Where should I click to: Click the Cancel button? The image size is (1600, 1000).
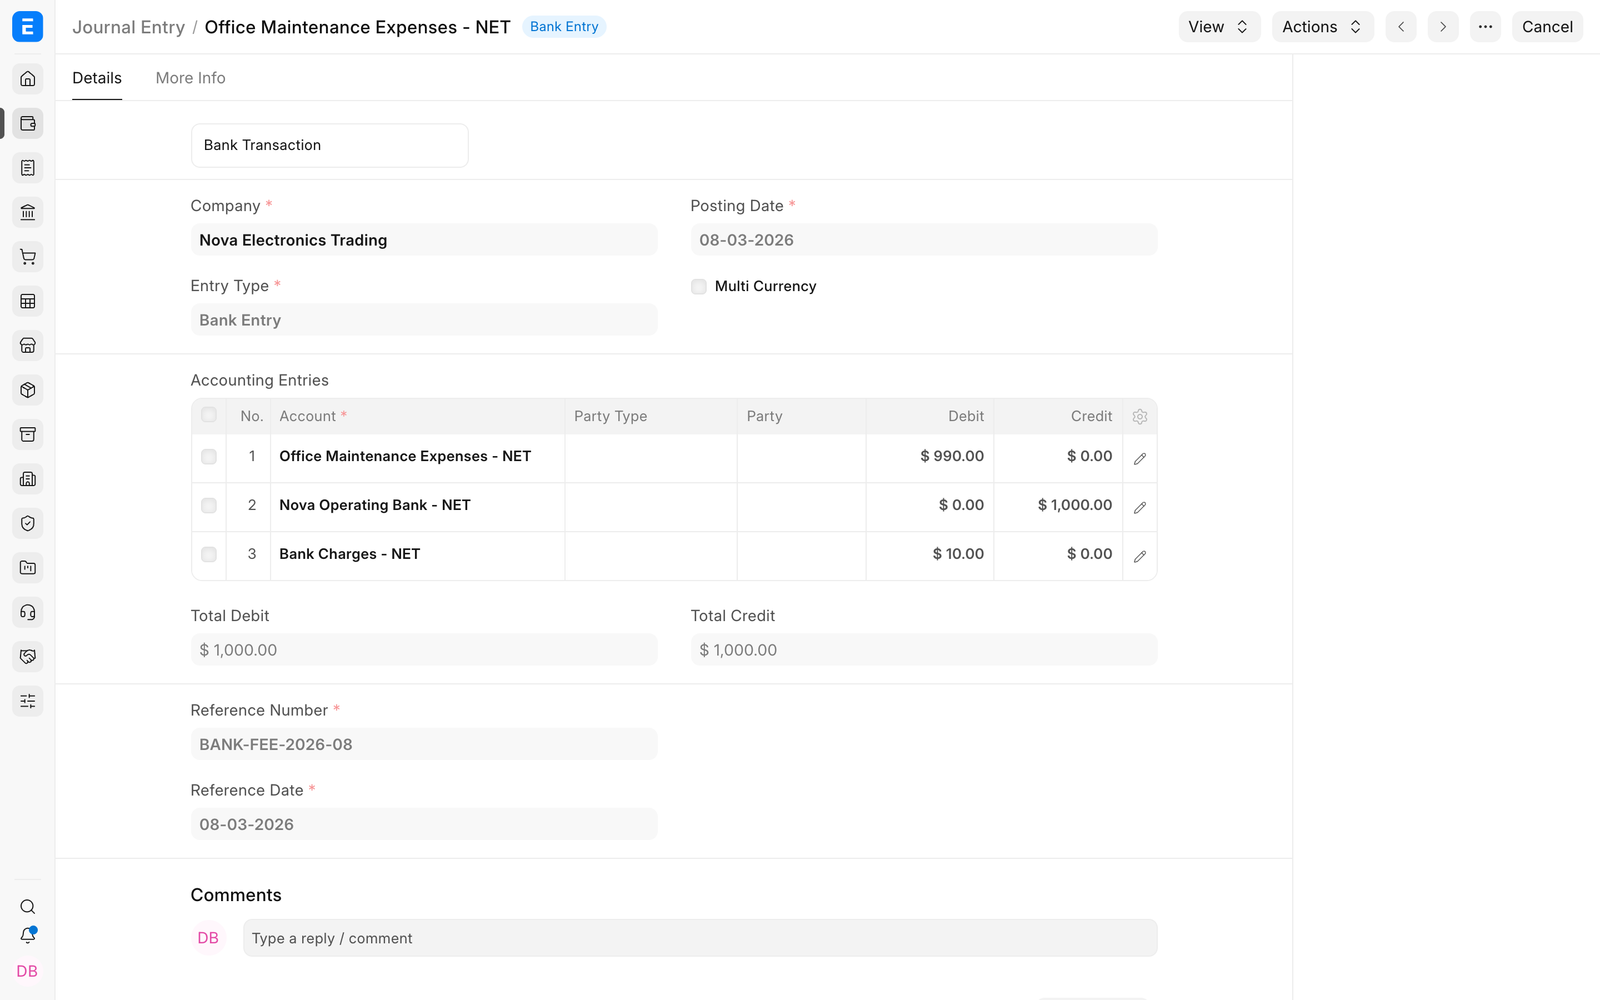point(1547,27)
